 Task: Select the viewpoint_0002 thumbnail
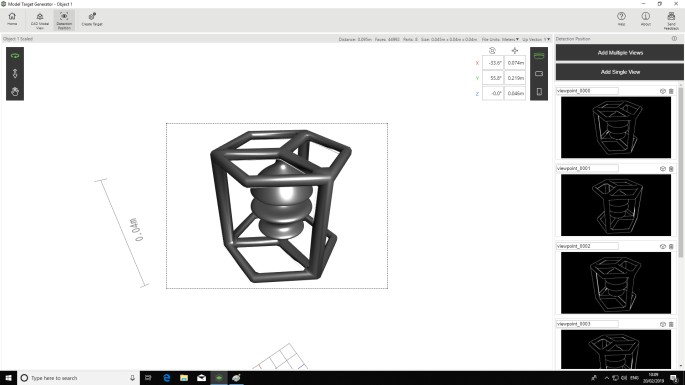(x=616, y=283)
